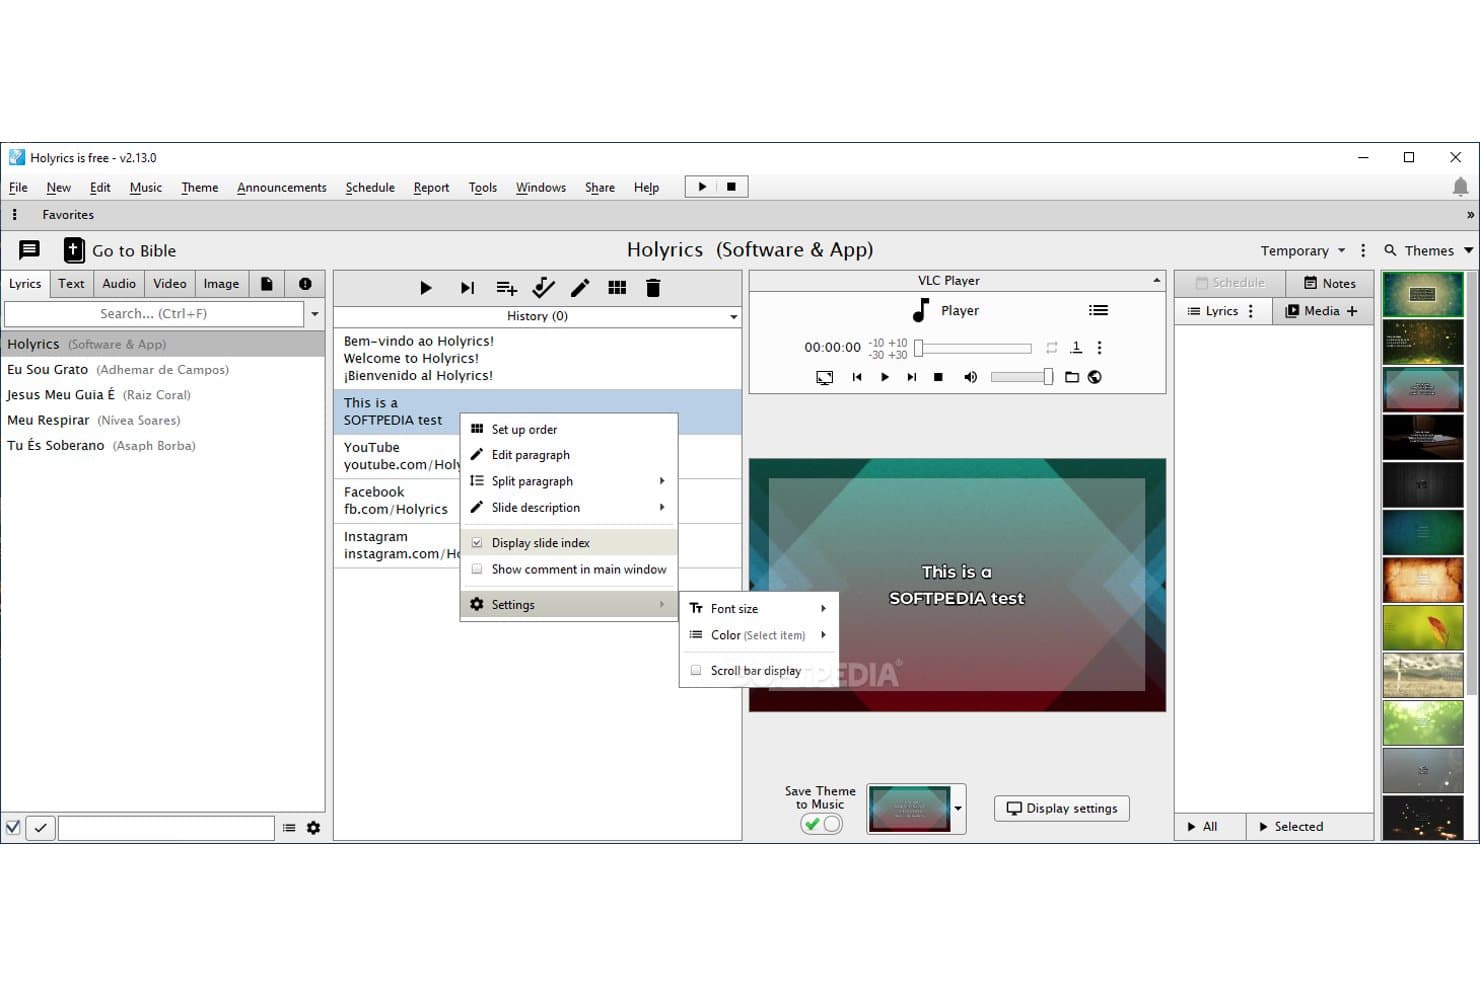Enable the Scroll bar display checkbox
The image size is (1480, 987).
pos(696,670)
